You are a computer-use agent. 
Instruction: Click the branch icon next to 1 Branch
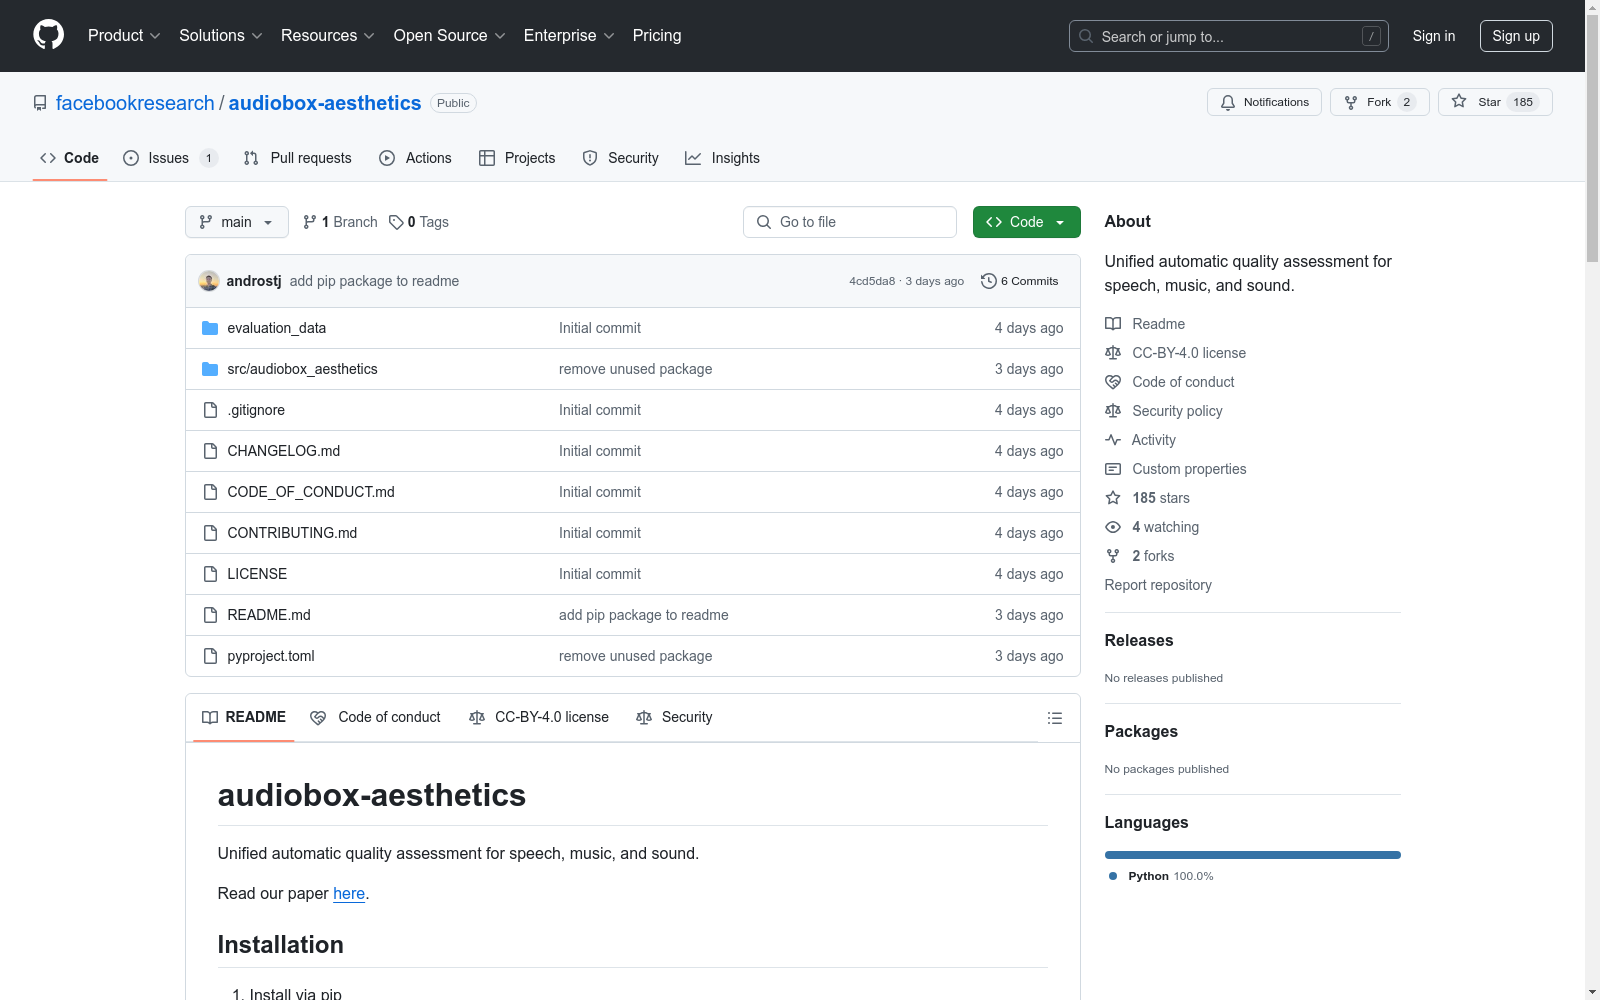tap(310, 222)
